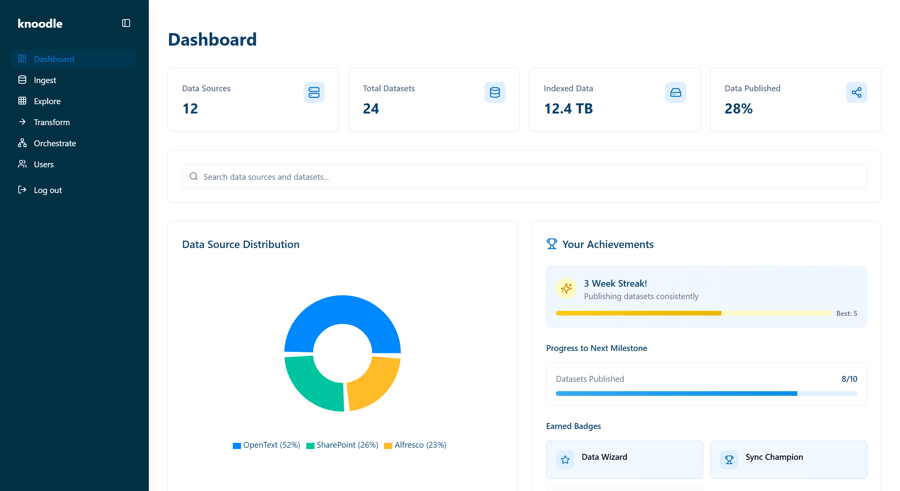
Task: Click the Datasets Published label
Action: click(589, 379)
